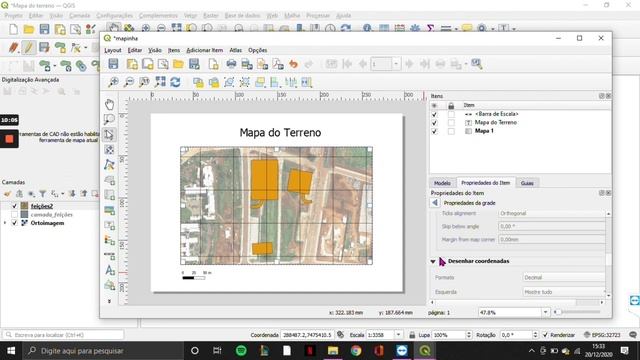Toggle visibility of Mapa 1 item
Viewport: 640px width, 360px height.
pos(434,131)
